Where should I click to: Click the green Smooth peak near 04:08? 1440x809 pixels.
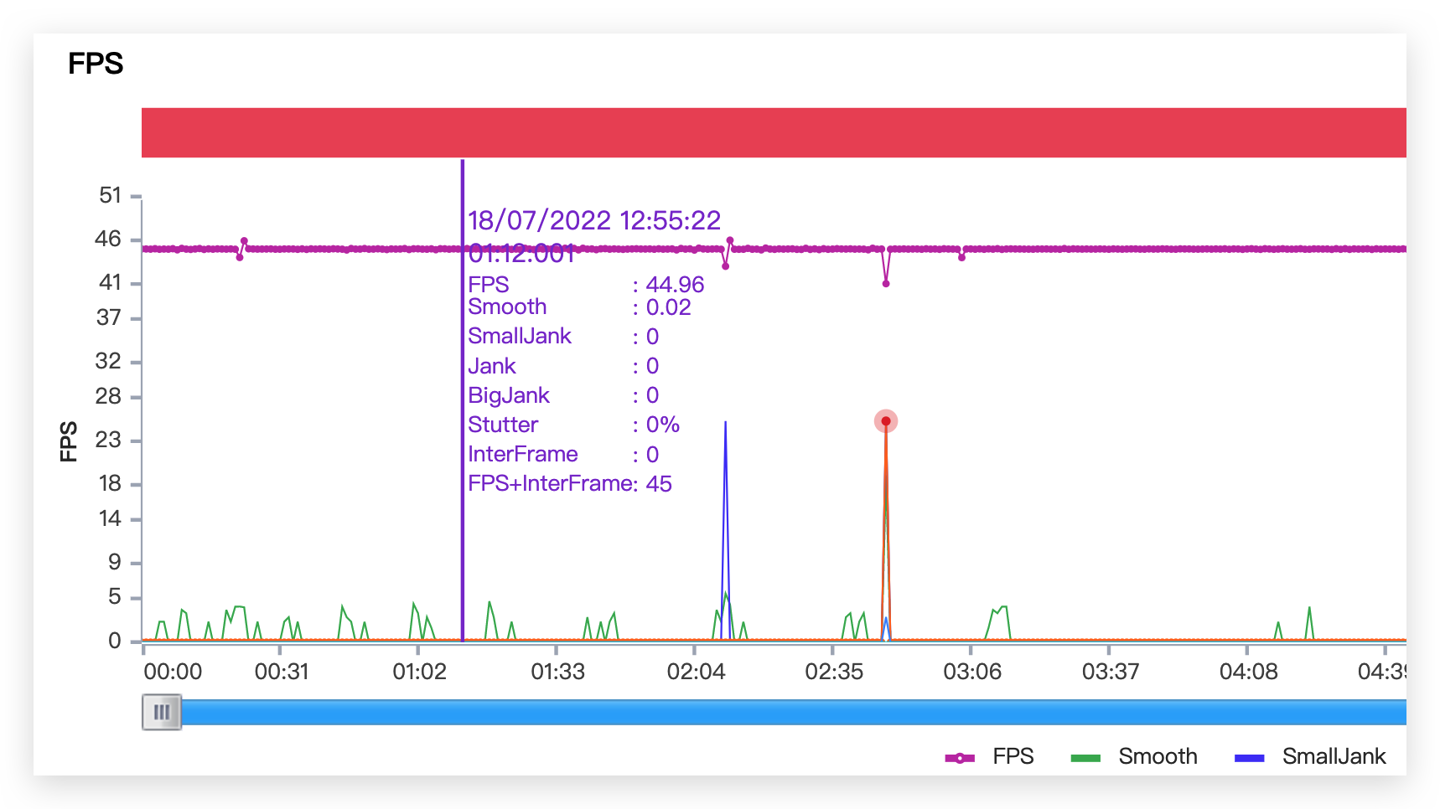(1309, 608)
